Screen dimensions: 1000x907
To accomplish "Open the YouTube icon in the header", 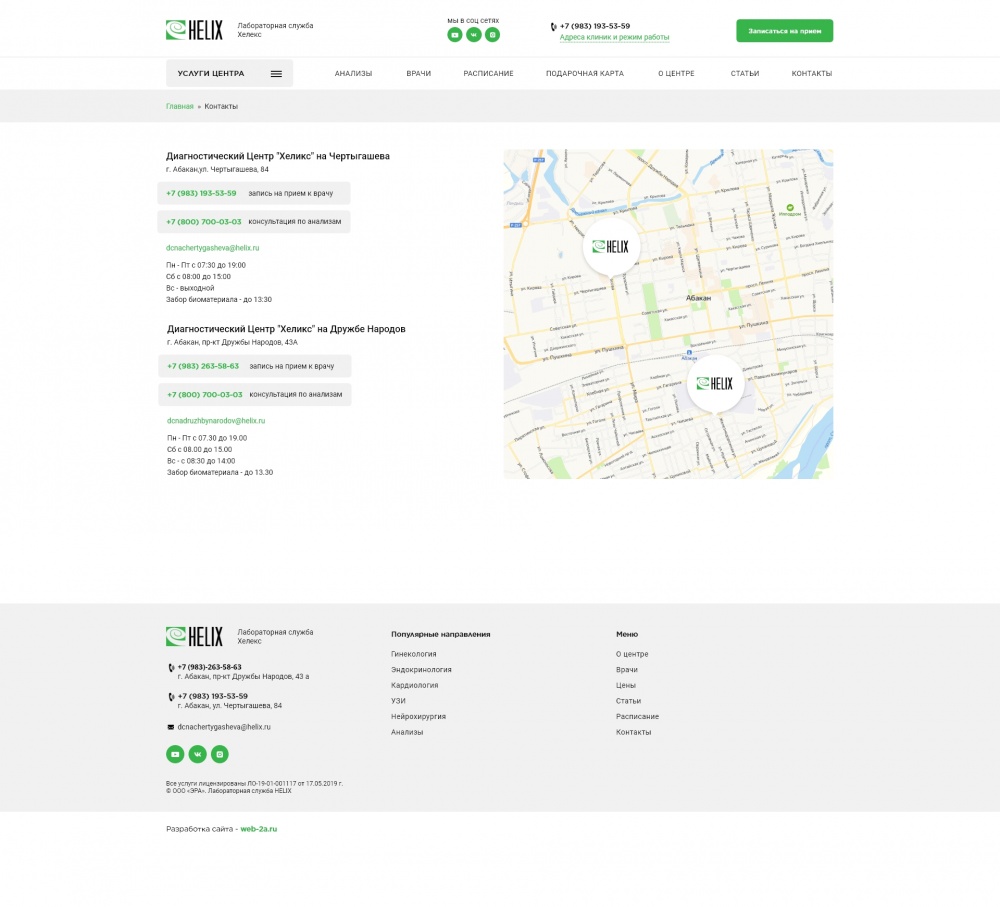I will click(x=455, y=35).
